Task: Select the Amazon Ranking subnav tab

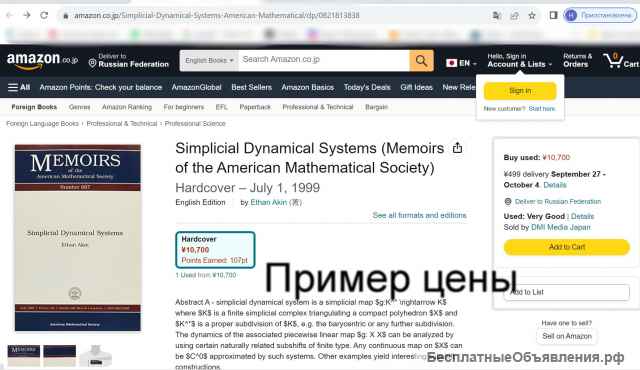Action: [x=127, y=107]
